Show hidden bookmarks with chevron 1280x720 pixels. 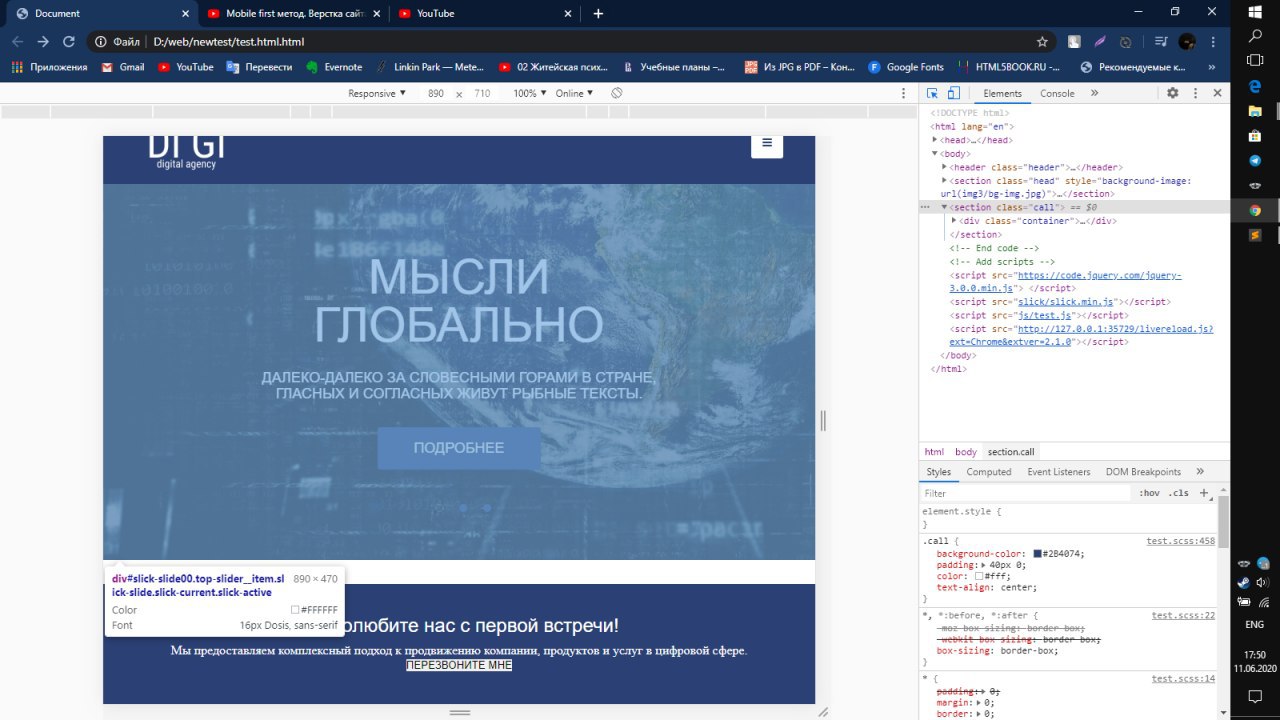[x=1212, y=67]
